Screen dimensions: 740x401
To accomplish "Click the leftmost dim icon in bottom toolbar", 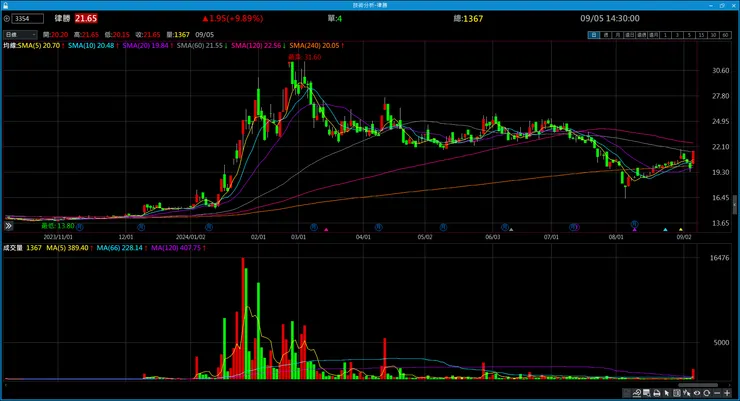I will click(x=627, y=393).
